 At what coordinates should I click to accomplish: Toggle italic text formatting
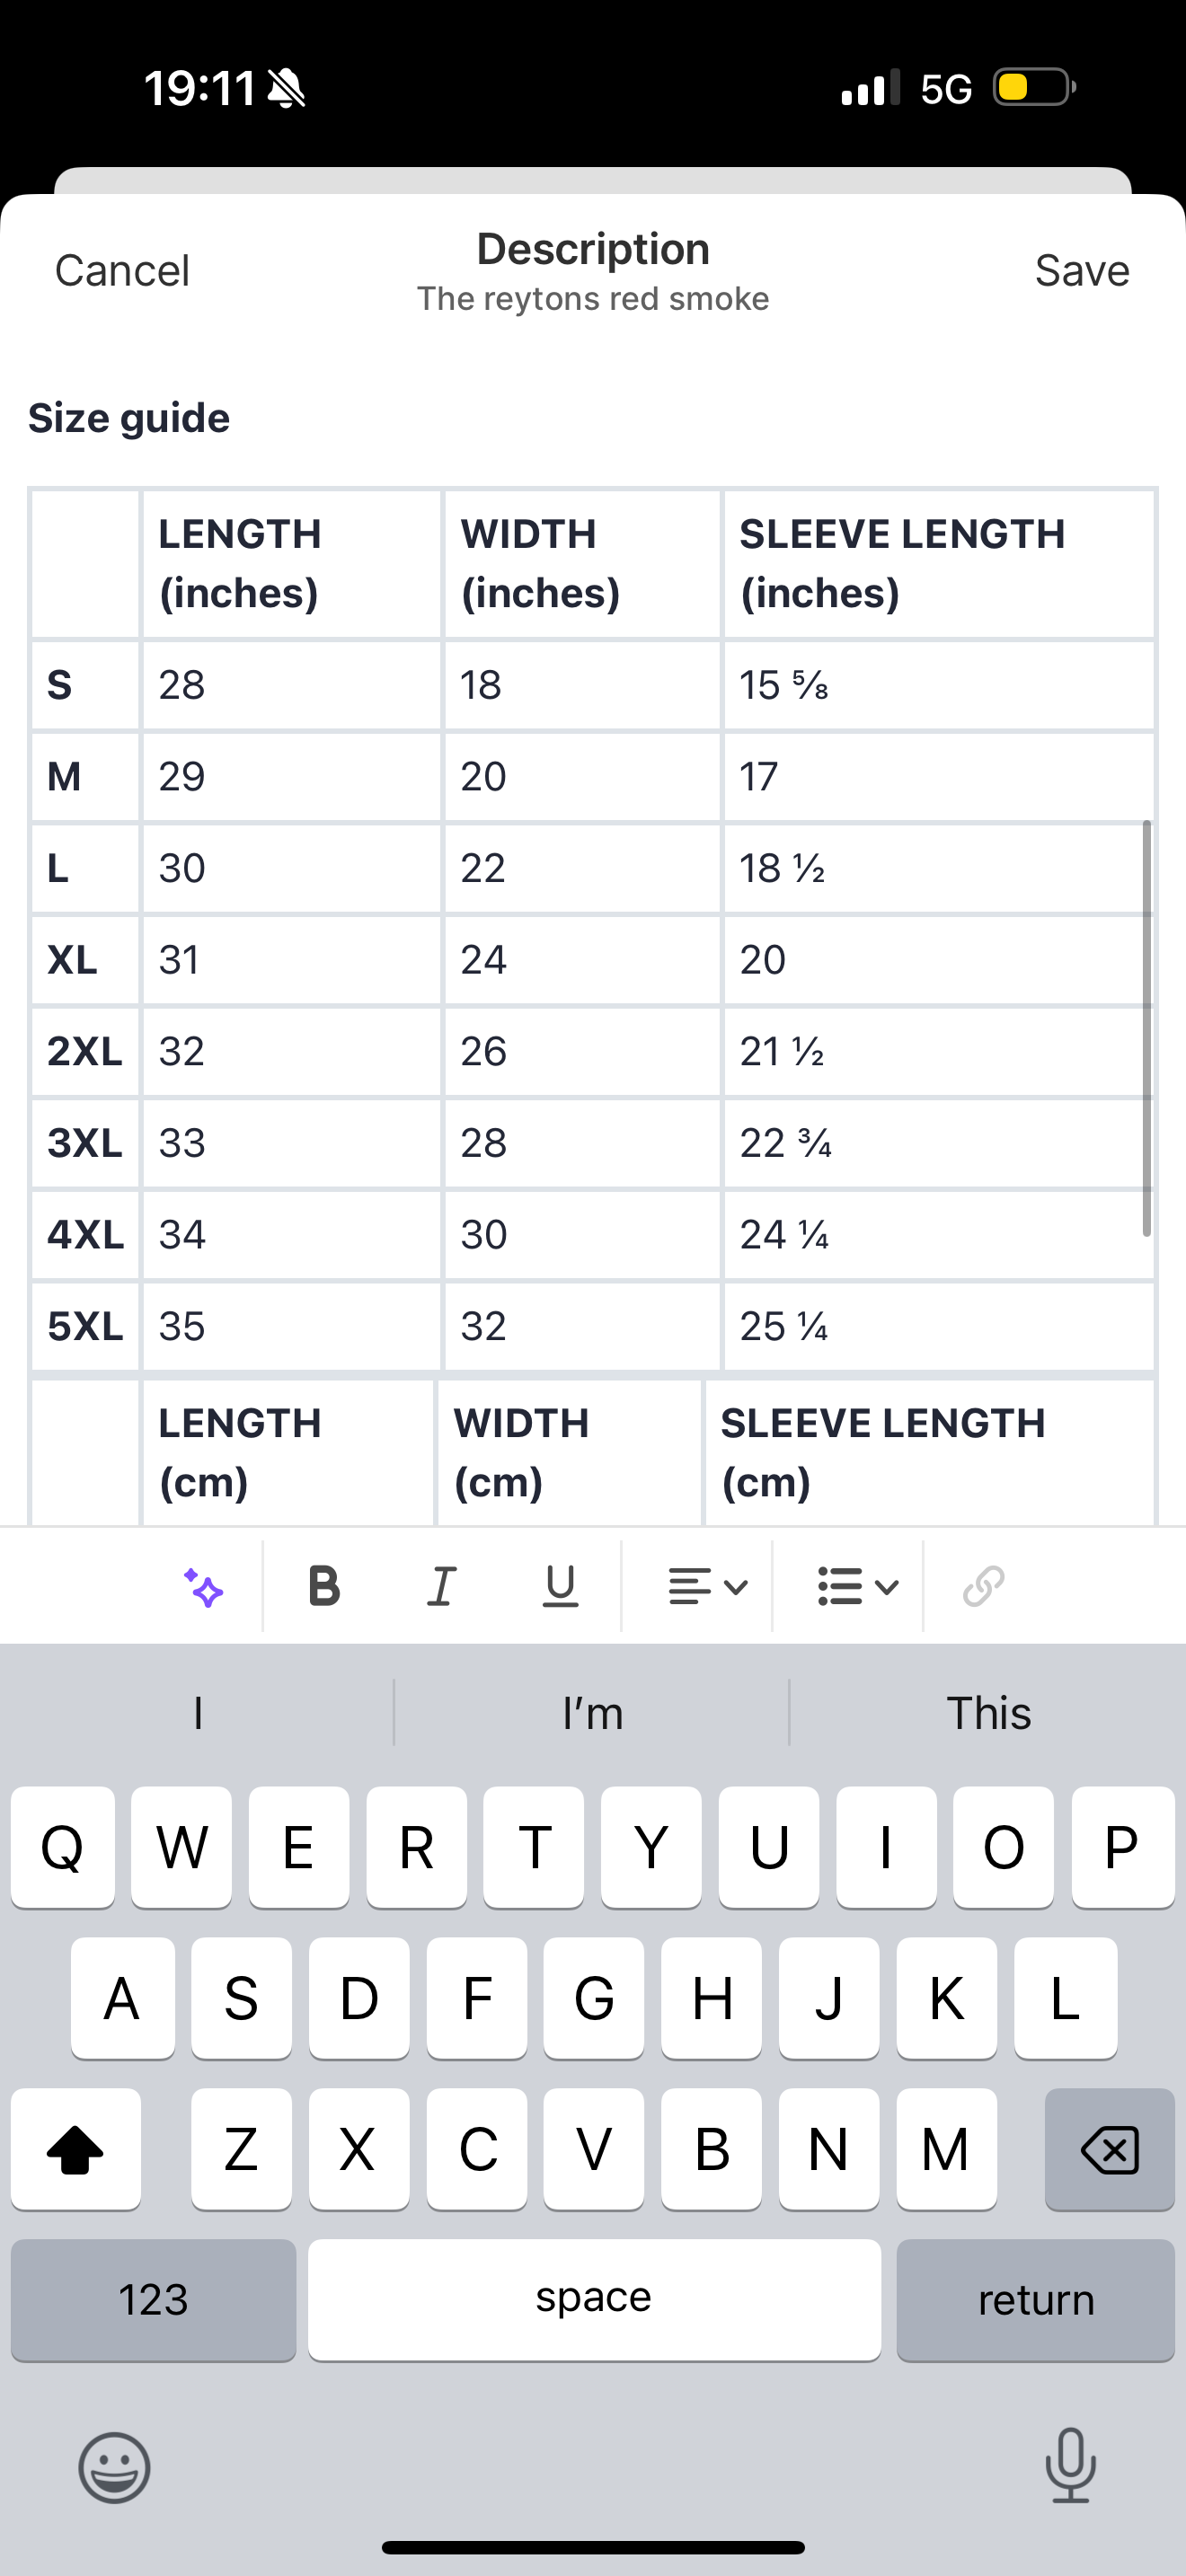441,1587
